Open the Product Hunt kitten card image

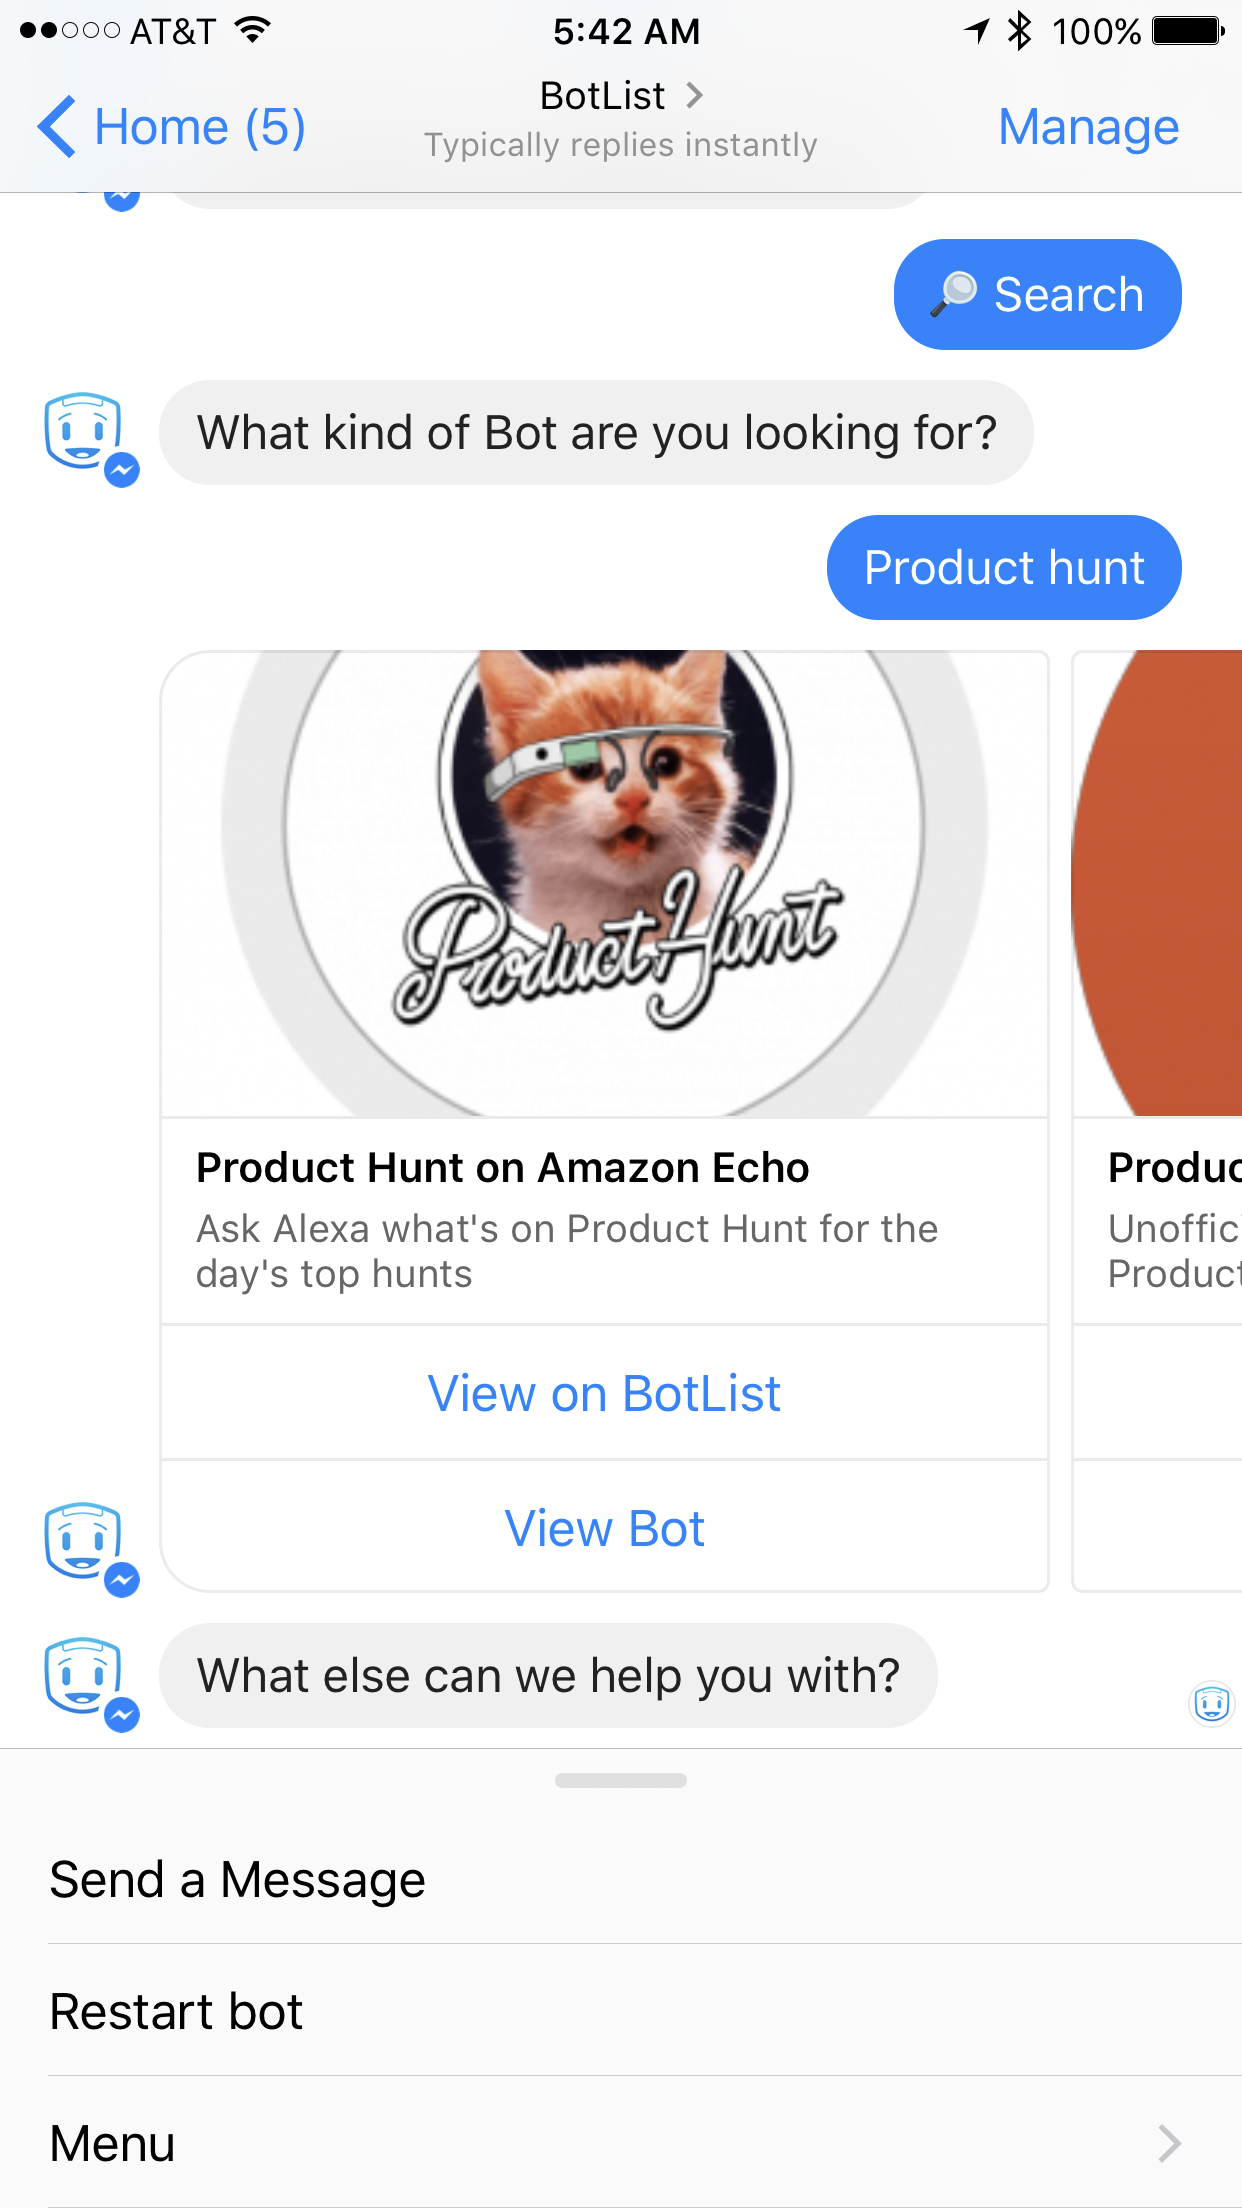click(x=604, y=884)
